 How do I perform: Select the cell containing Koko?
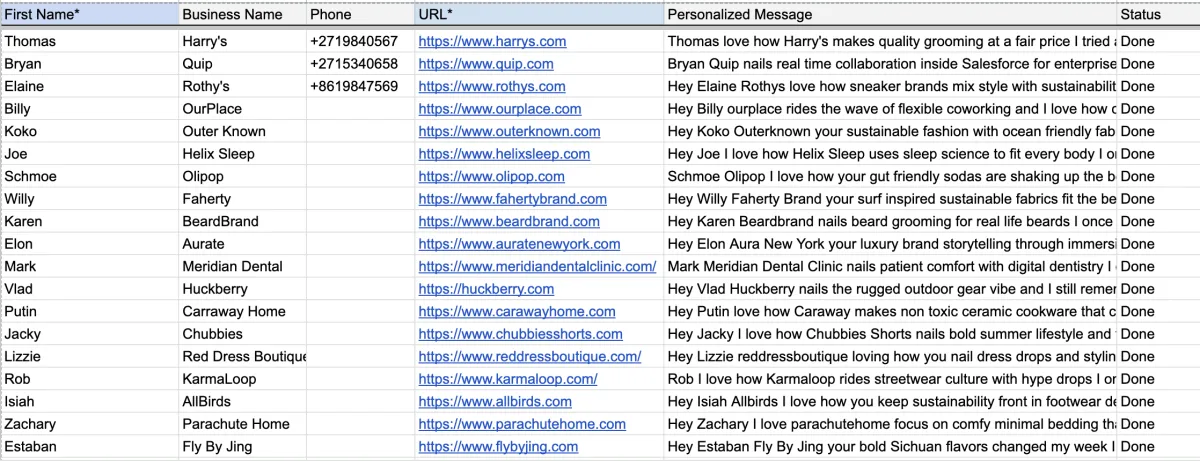[x=89, y=131]
